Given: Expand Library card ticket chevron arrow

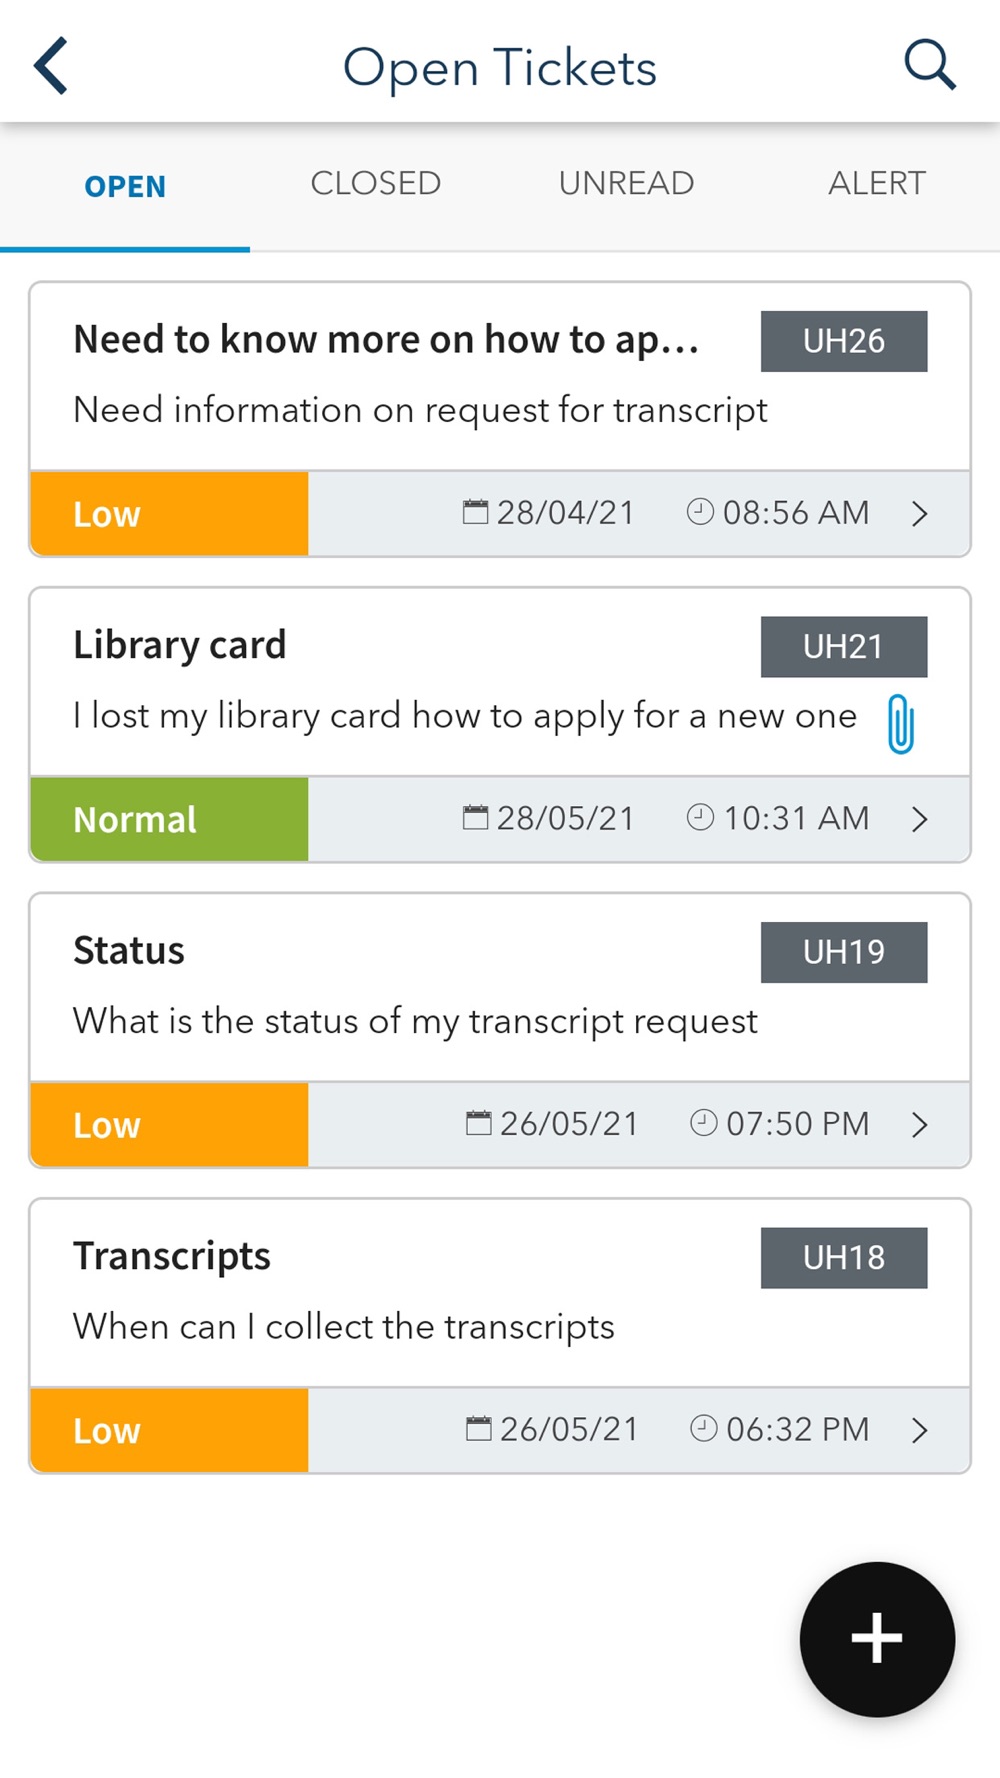Looking at the screenshot, I should [920, 819].
